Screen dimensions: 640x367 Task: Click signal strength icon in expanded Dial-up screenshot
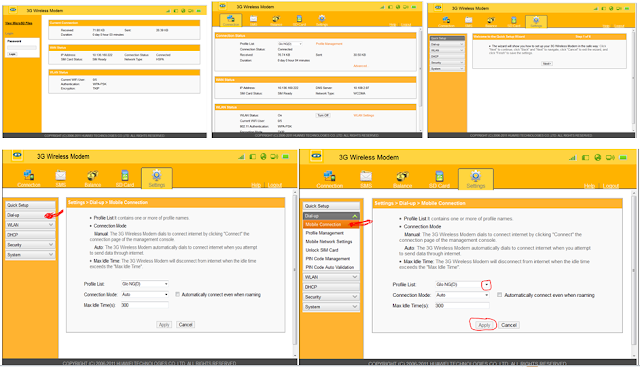572,158
